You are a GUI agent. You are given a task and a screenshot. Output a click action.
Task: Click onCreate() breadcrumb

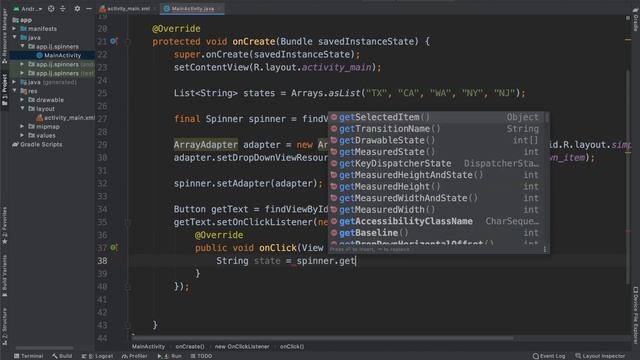pyautogui.click(x=190, y=347)
